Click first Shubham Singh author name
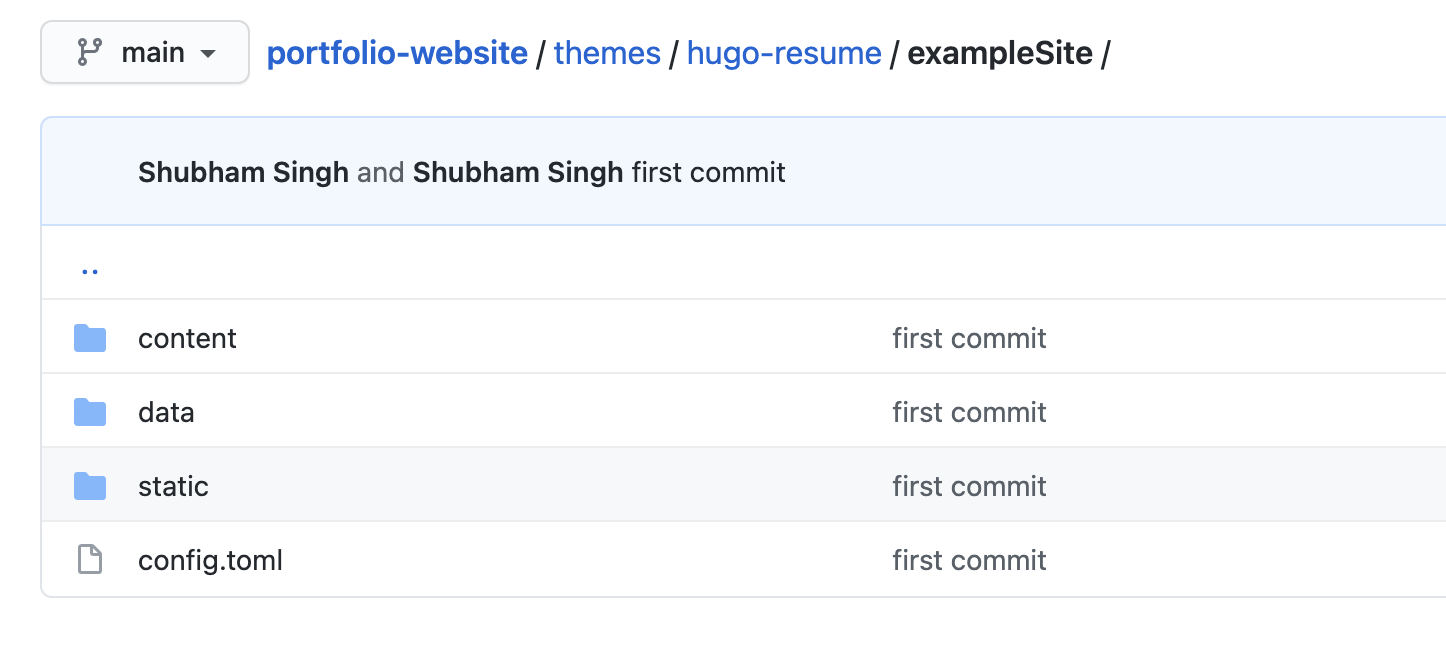The width and height of the screenshot is (1446, 658). coord(243,172)
